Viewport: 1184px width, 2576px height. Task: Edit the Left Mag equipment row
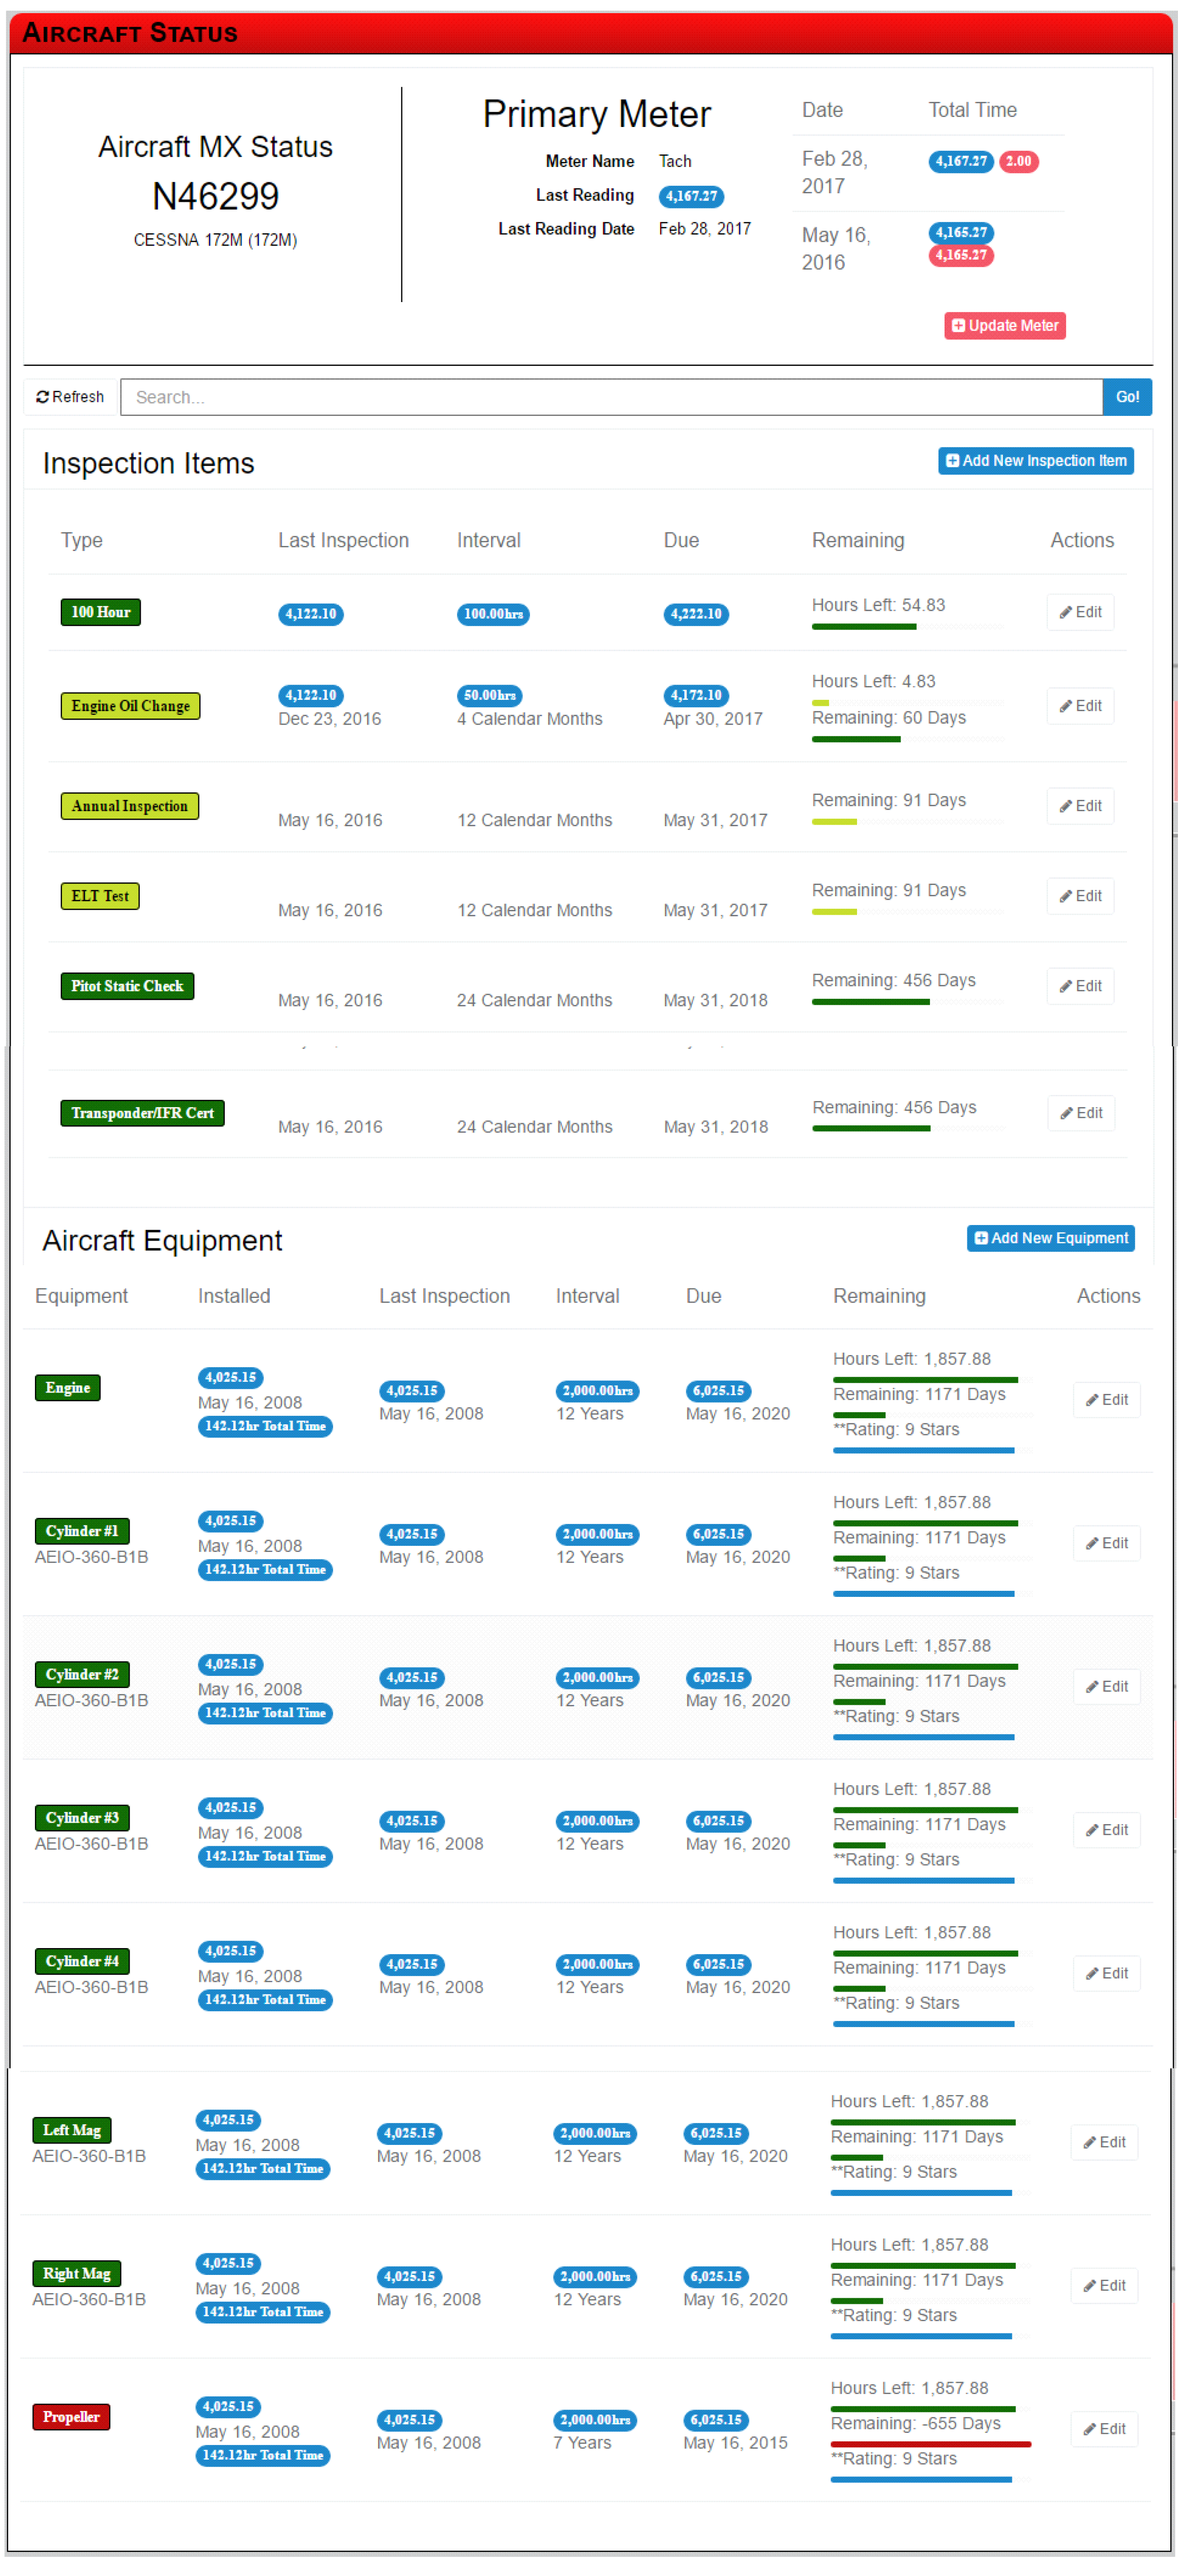pos(1104,2142)
